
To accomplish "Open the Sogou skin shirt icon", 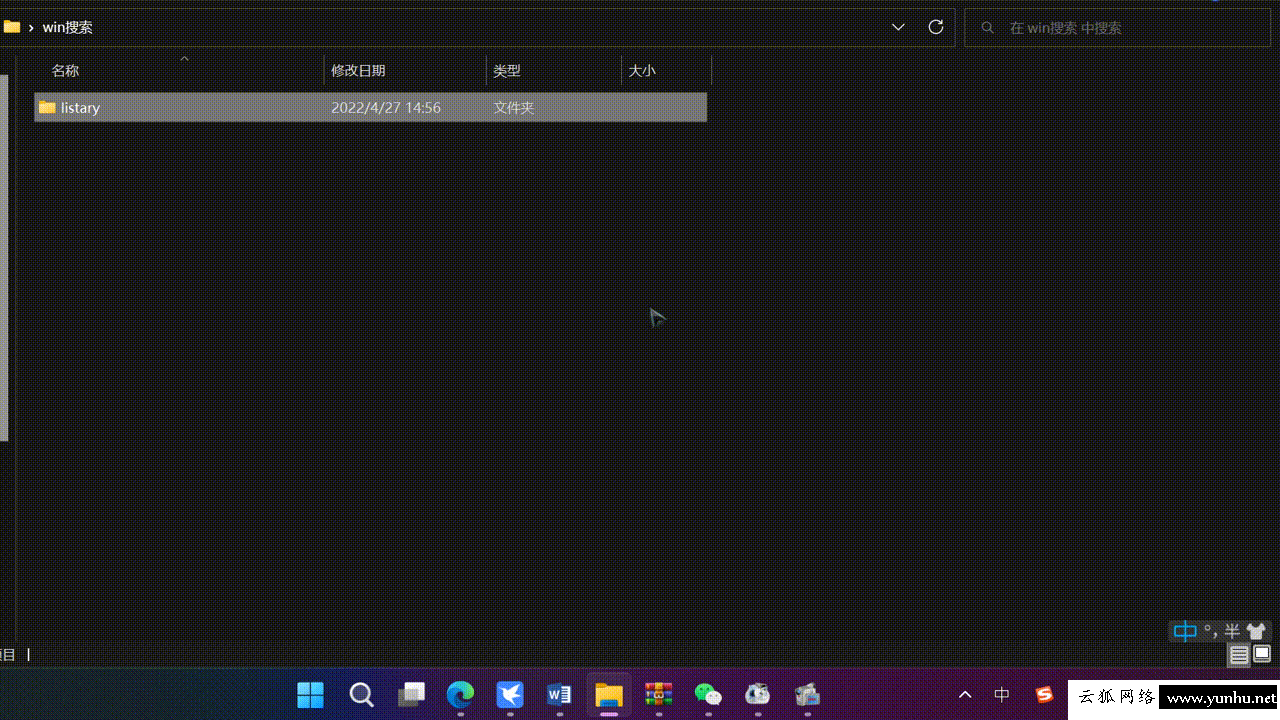I will (x=1256, y=631).
